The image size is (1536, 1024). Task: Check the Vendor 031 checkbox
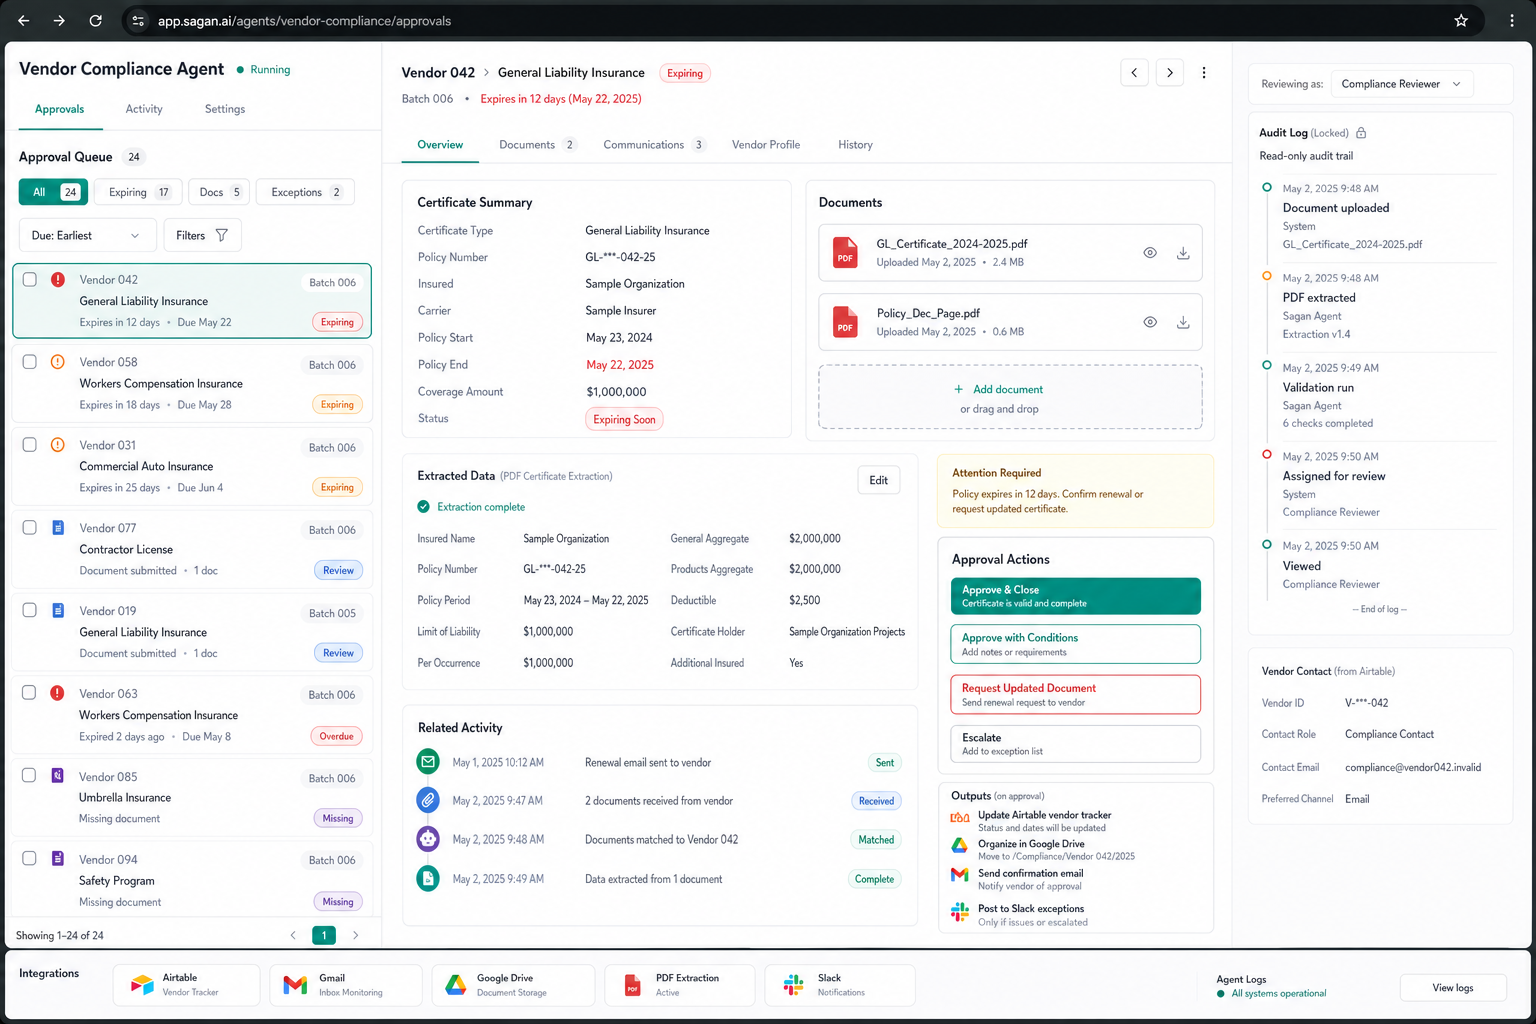[x=30, y=445]
